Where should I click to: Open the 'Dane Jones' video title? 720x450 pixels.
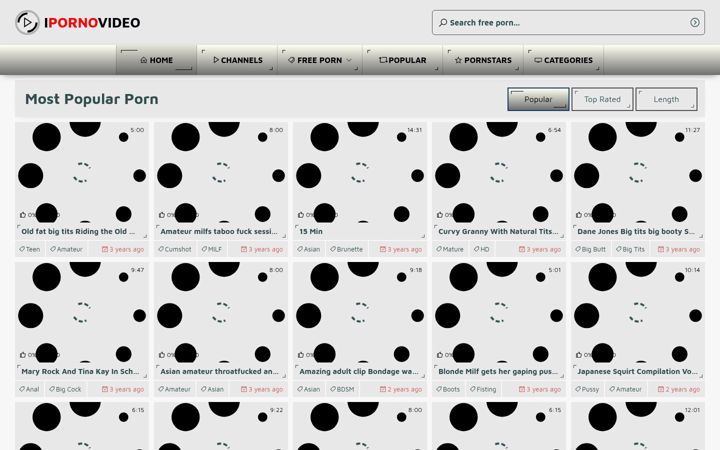(636, 231)
